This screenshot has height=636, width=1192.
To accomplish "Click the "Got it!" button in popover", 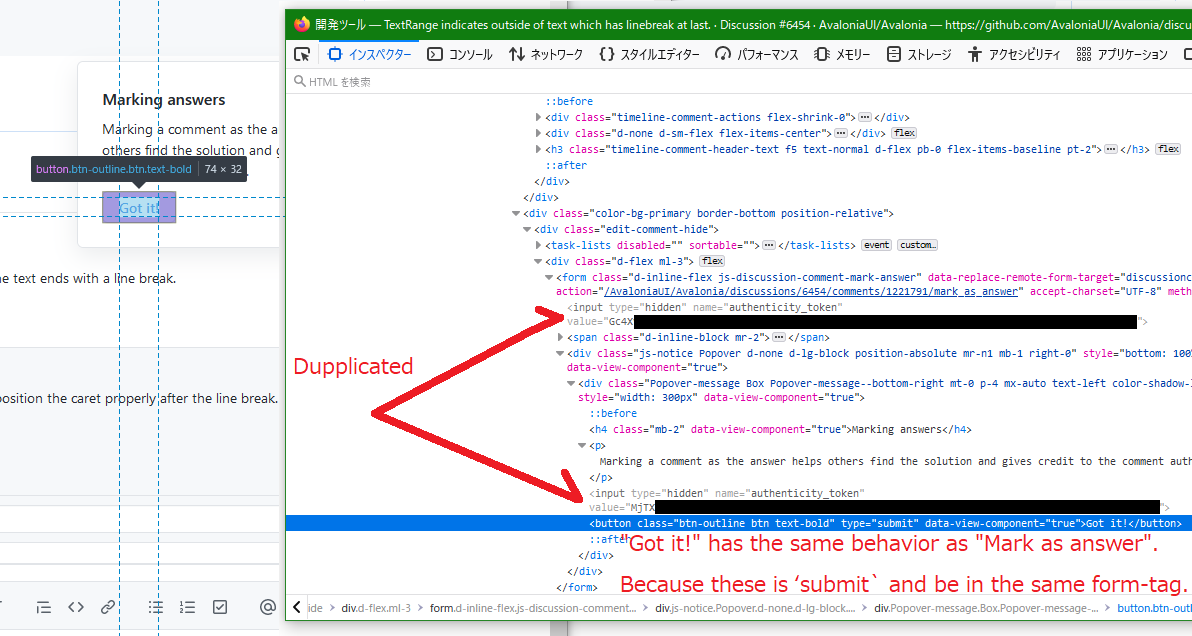I will [x=138, y=208].
